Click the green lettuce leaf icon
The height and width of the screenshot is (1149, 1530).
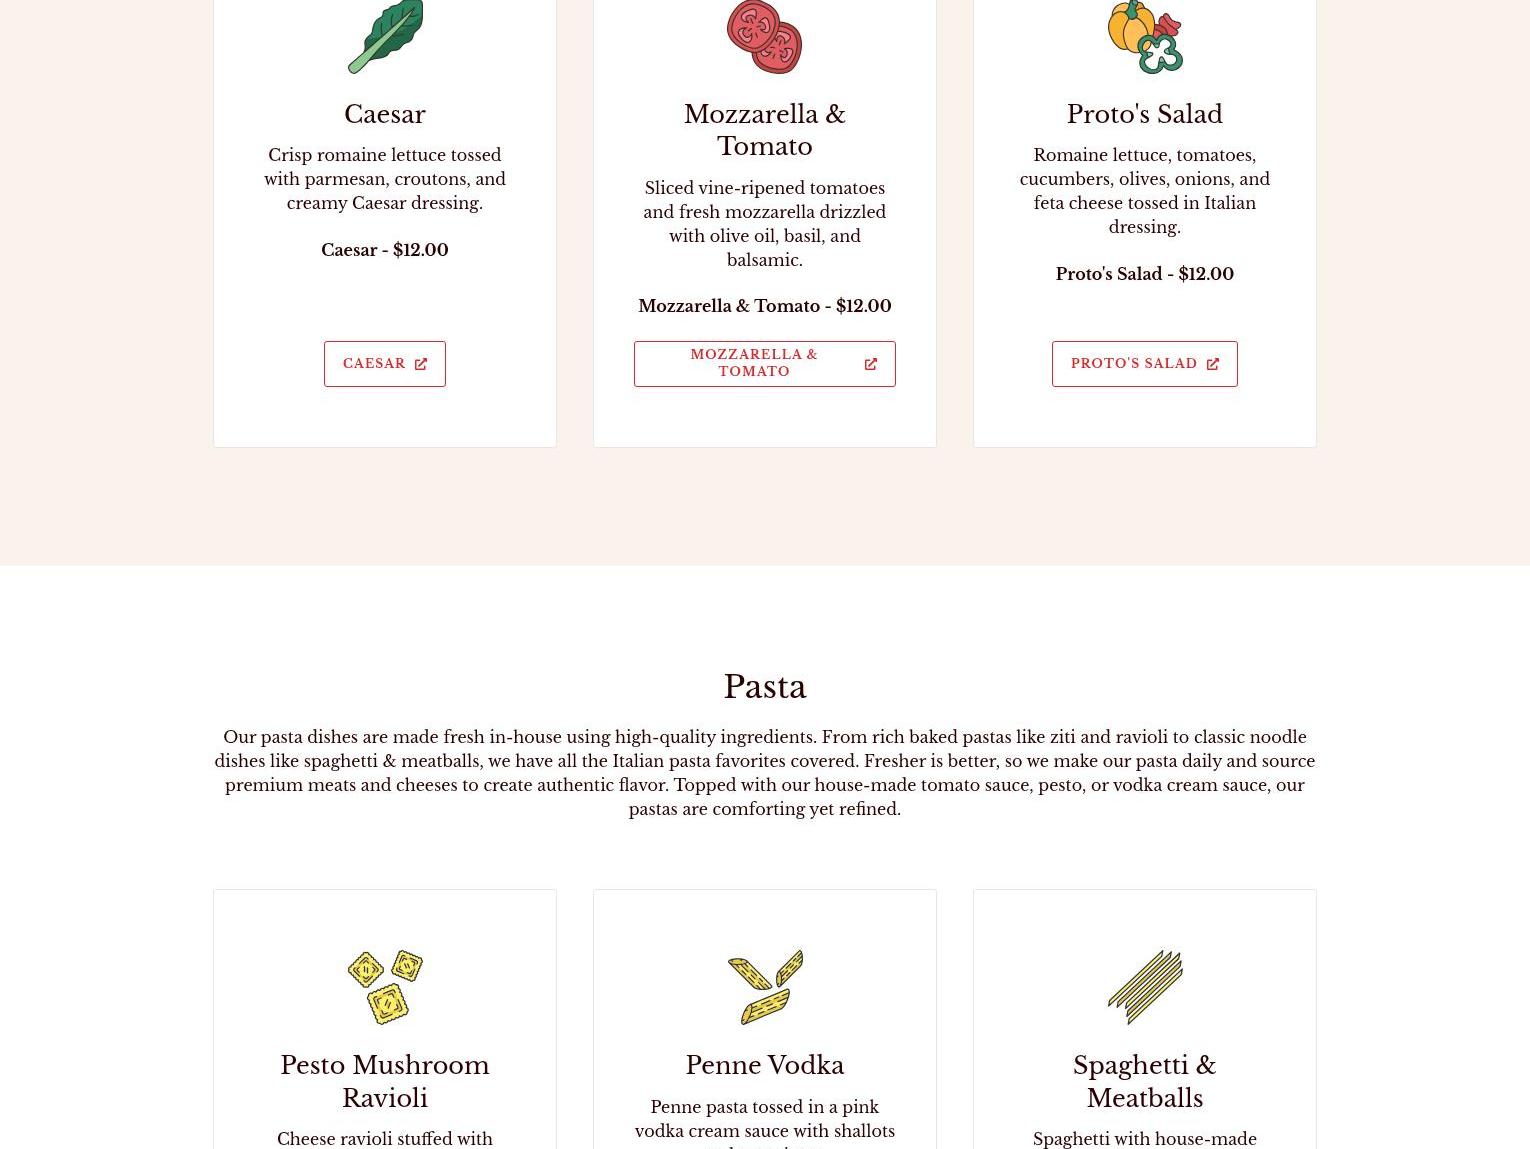(385, 36)
